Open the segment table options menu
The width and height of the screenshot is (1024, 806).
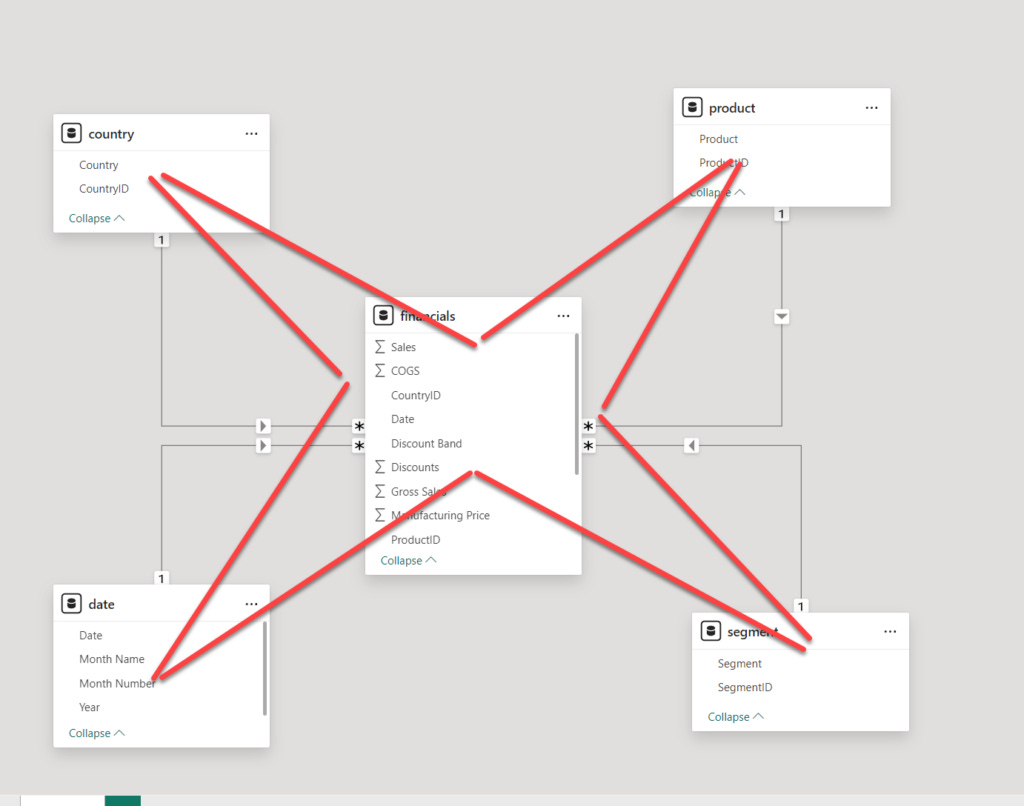tap(890, 632)
